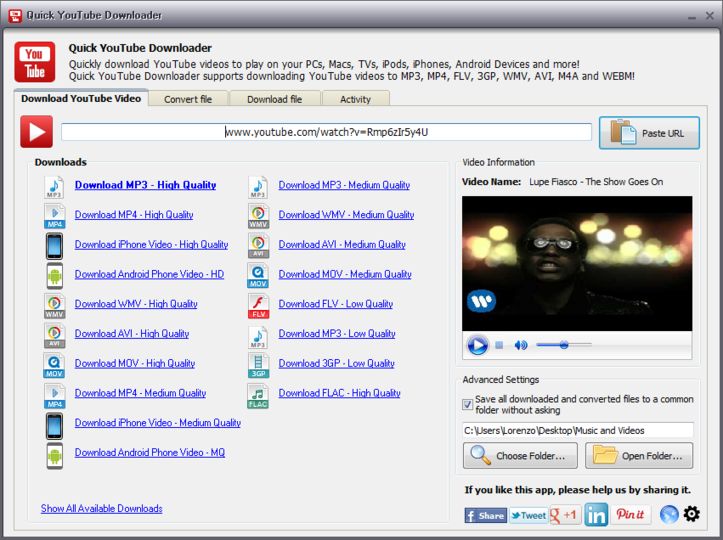
Task: Click the Facebook Share button
Action: [x=486, y=515]
